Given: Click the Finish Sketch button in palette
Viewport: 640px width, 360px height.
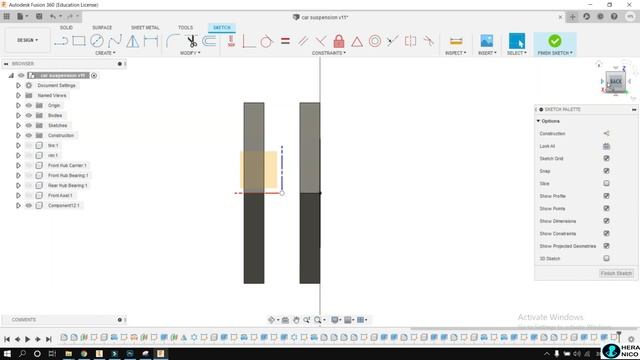Looking at the screenshot, I should tap(616, 273).
